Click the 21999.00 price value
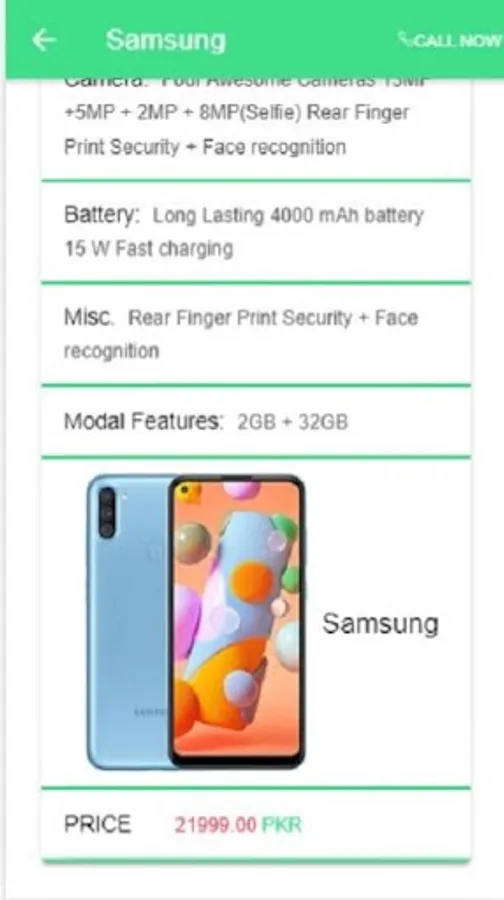The image size is (504, 900). click(x=215, y=825)
